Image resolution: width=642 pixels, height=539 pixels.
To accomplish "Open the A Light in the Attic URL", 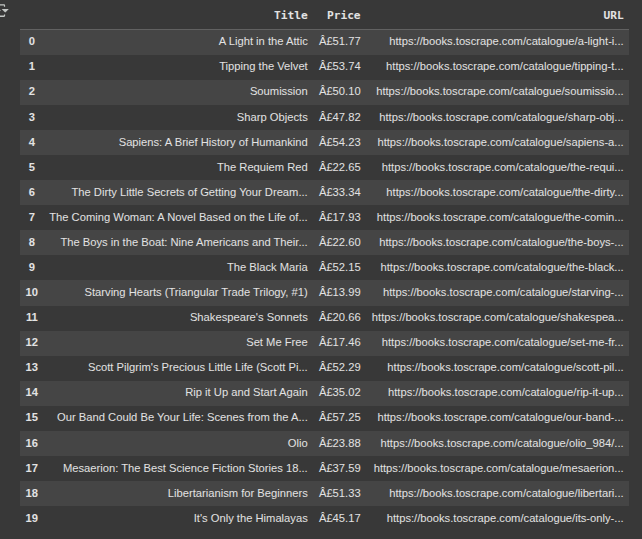I will 506,41.
